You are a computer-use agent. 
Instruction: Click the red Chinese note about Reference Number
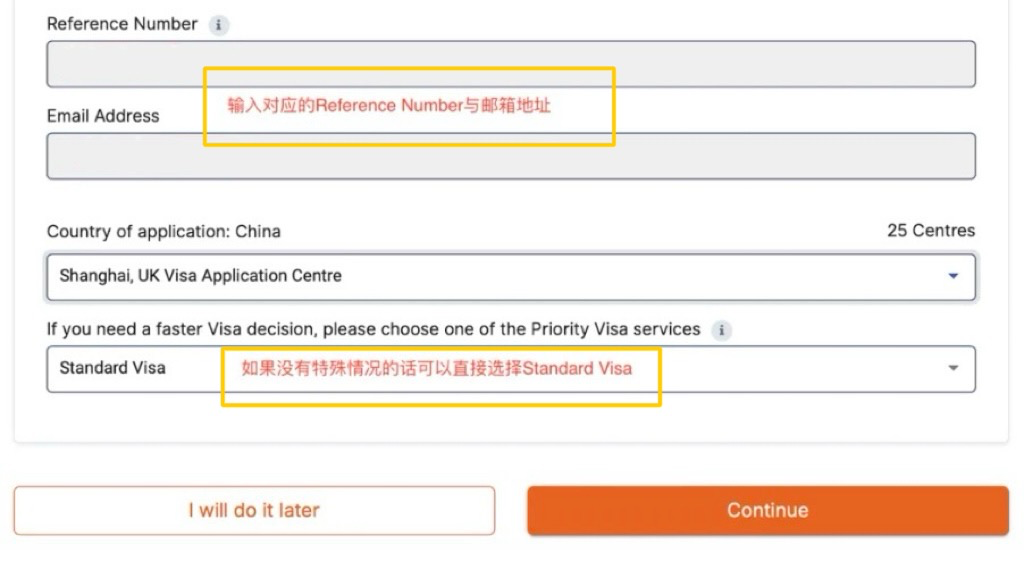point(389,106)
